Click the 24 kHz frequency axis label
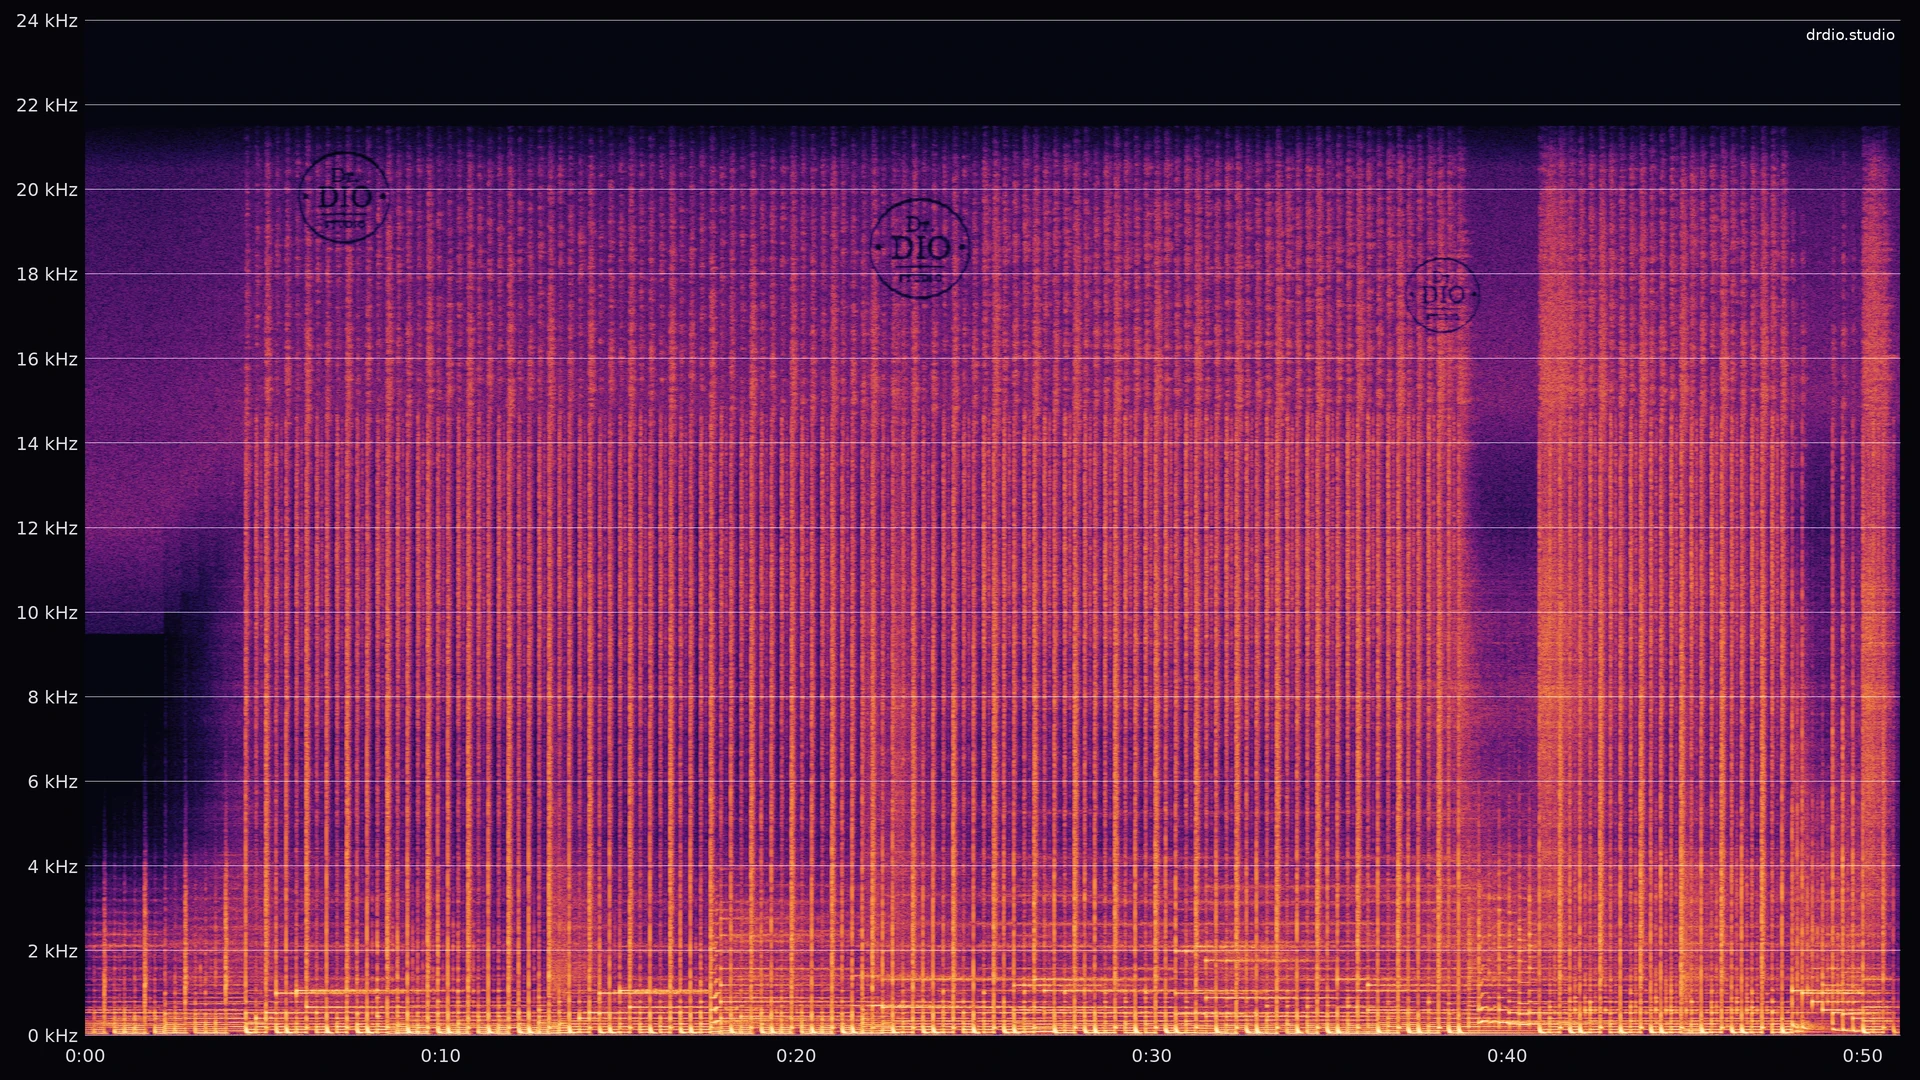 tap(47, 21)
